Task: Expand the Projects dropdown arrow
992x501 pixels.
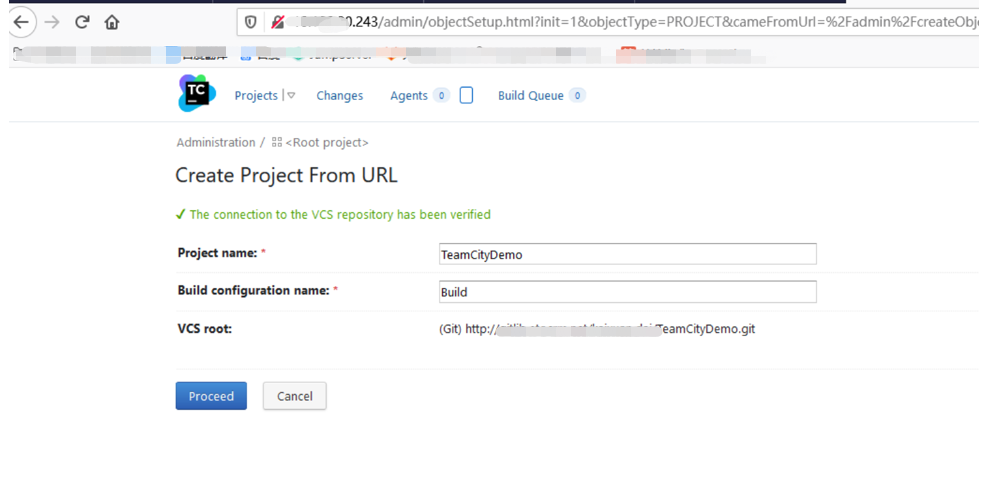Action: tap(291, 96)
